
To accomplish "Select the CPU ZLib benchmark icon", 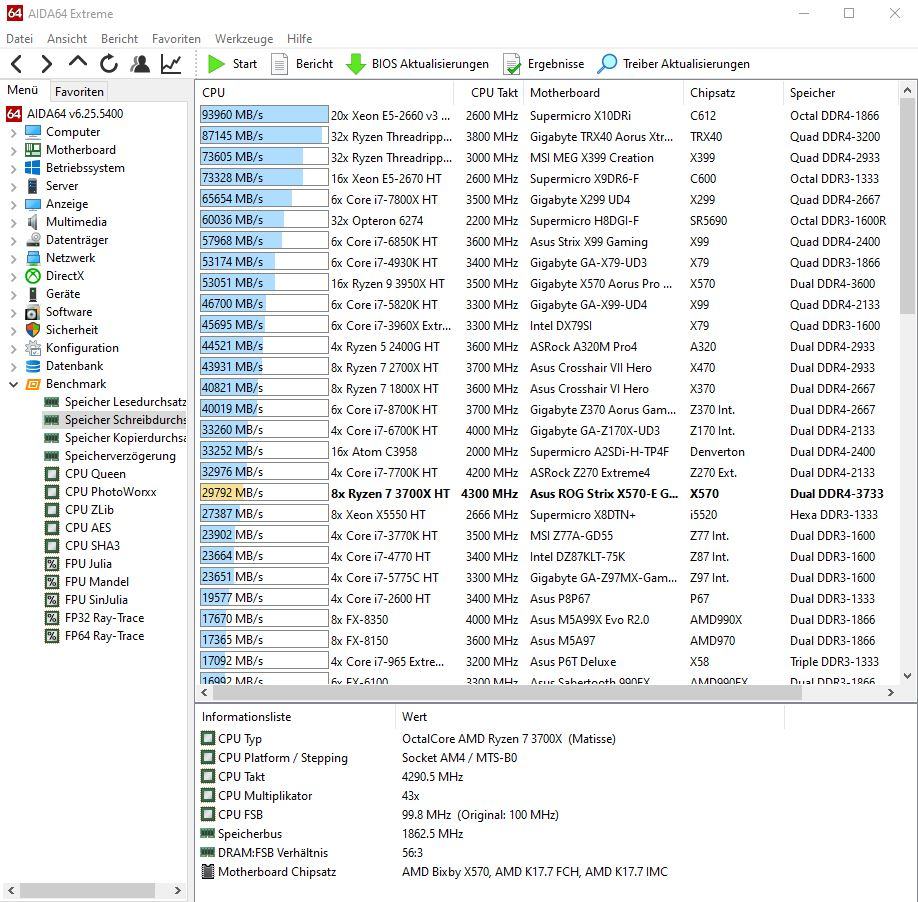I will click(52, 510).
